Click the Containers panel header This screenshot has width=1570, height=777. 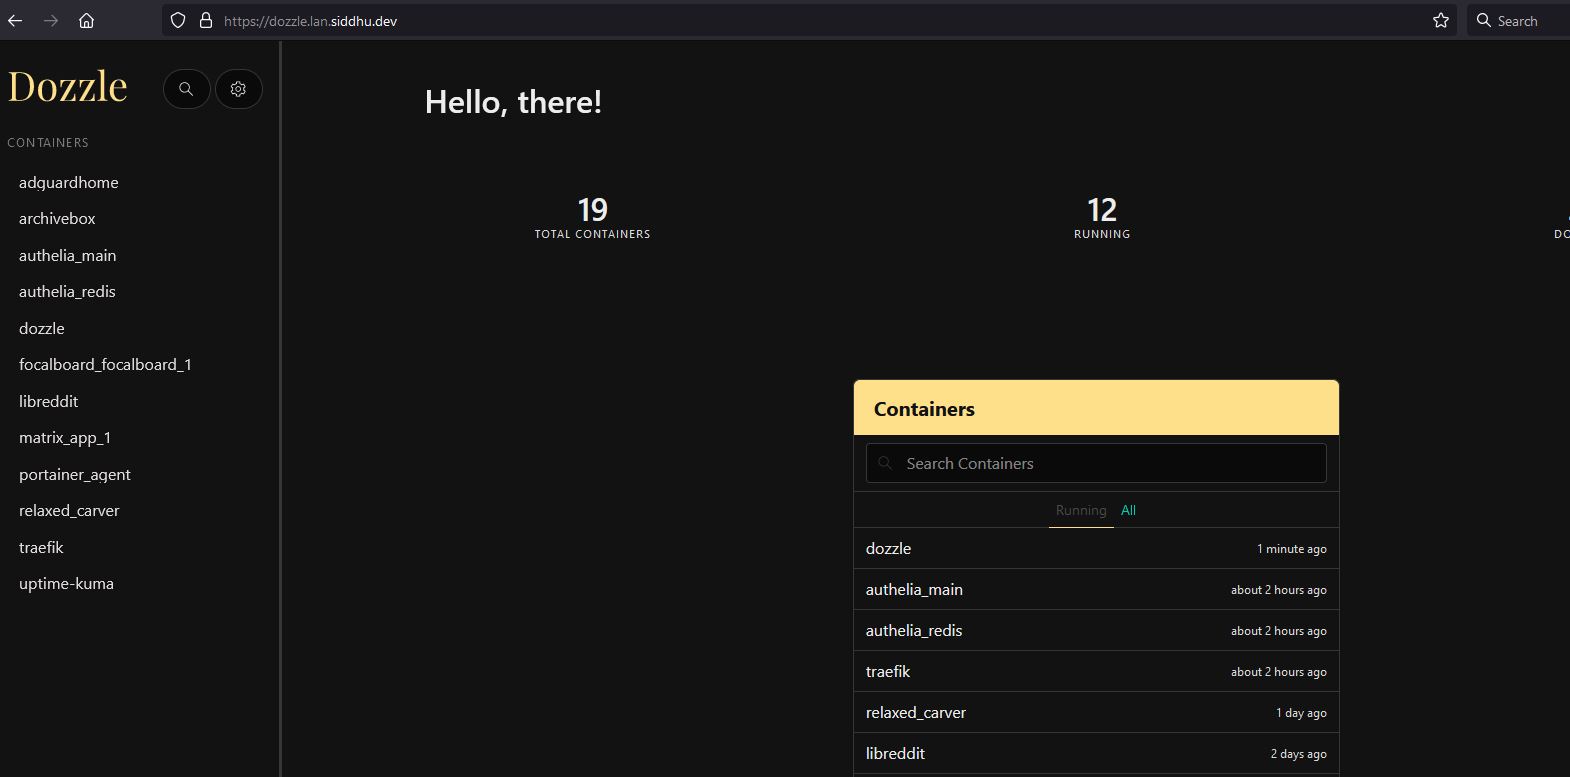[x=1096, y=408]
